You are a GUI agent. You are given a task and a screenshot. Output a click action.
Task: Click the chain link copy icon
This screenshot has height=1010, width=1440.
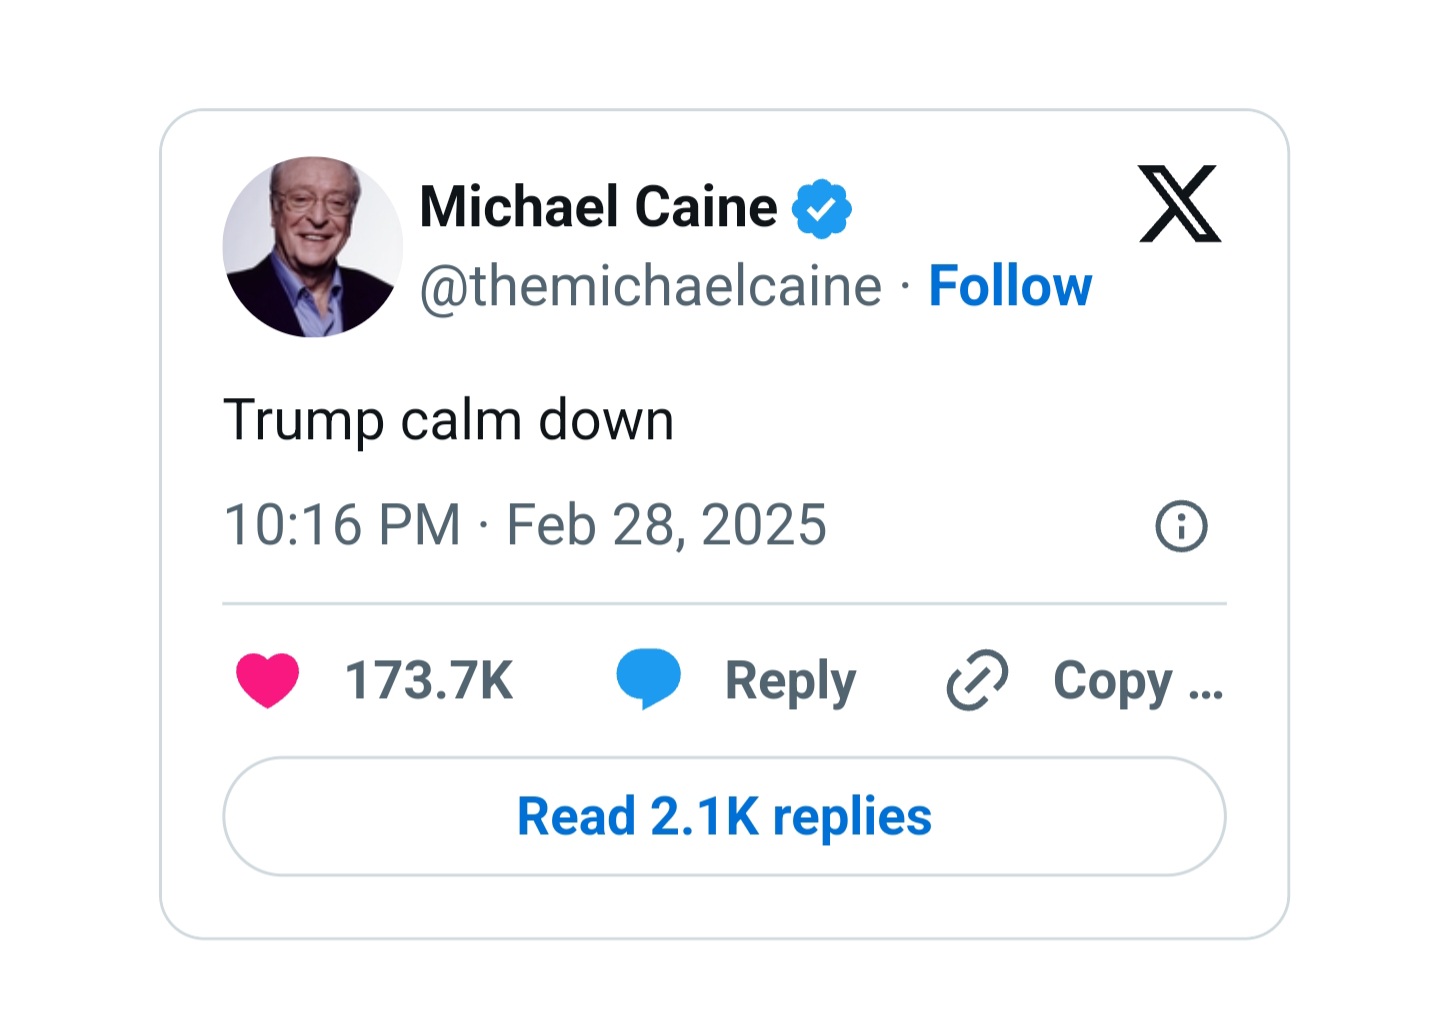pos(977,680)
